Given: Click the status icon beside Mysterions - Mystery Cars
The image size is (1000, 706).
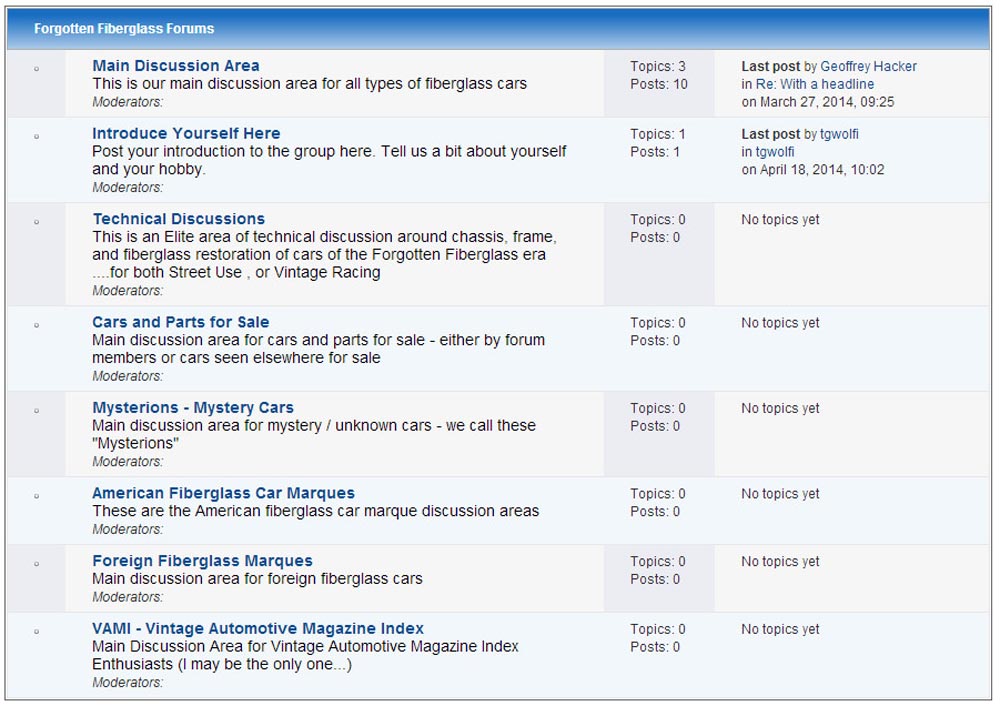Looking at the screenshot, I should (37, 411).
